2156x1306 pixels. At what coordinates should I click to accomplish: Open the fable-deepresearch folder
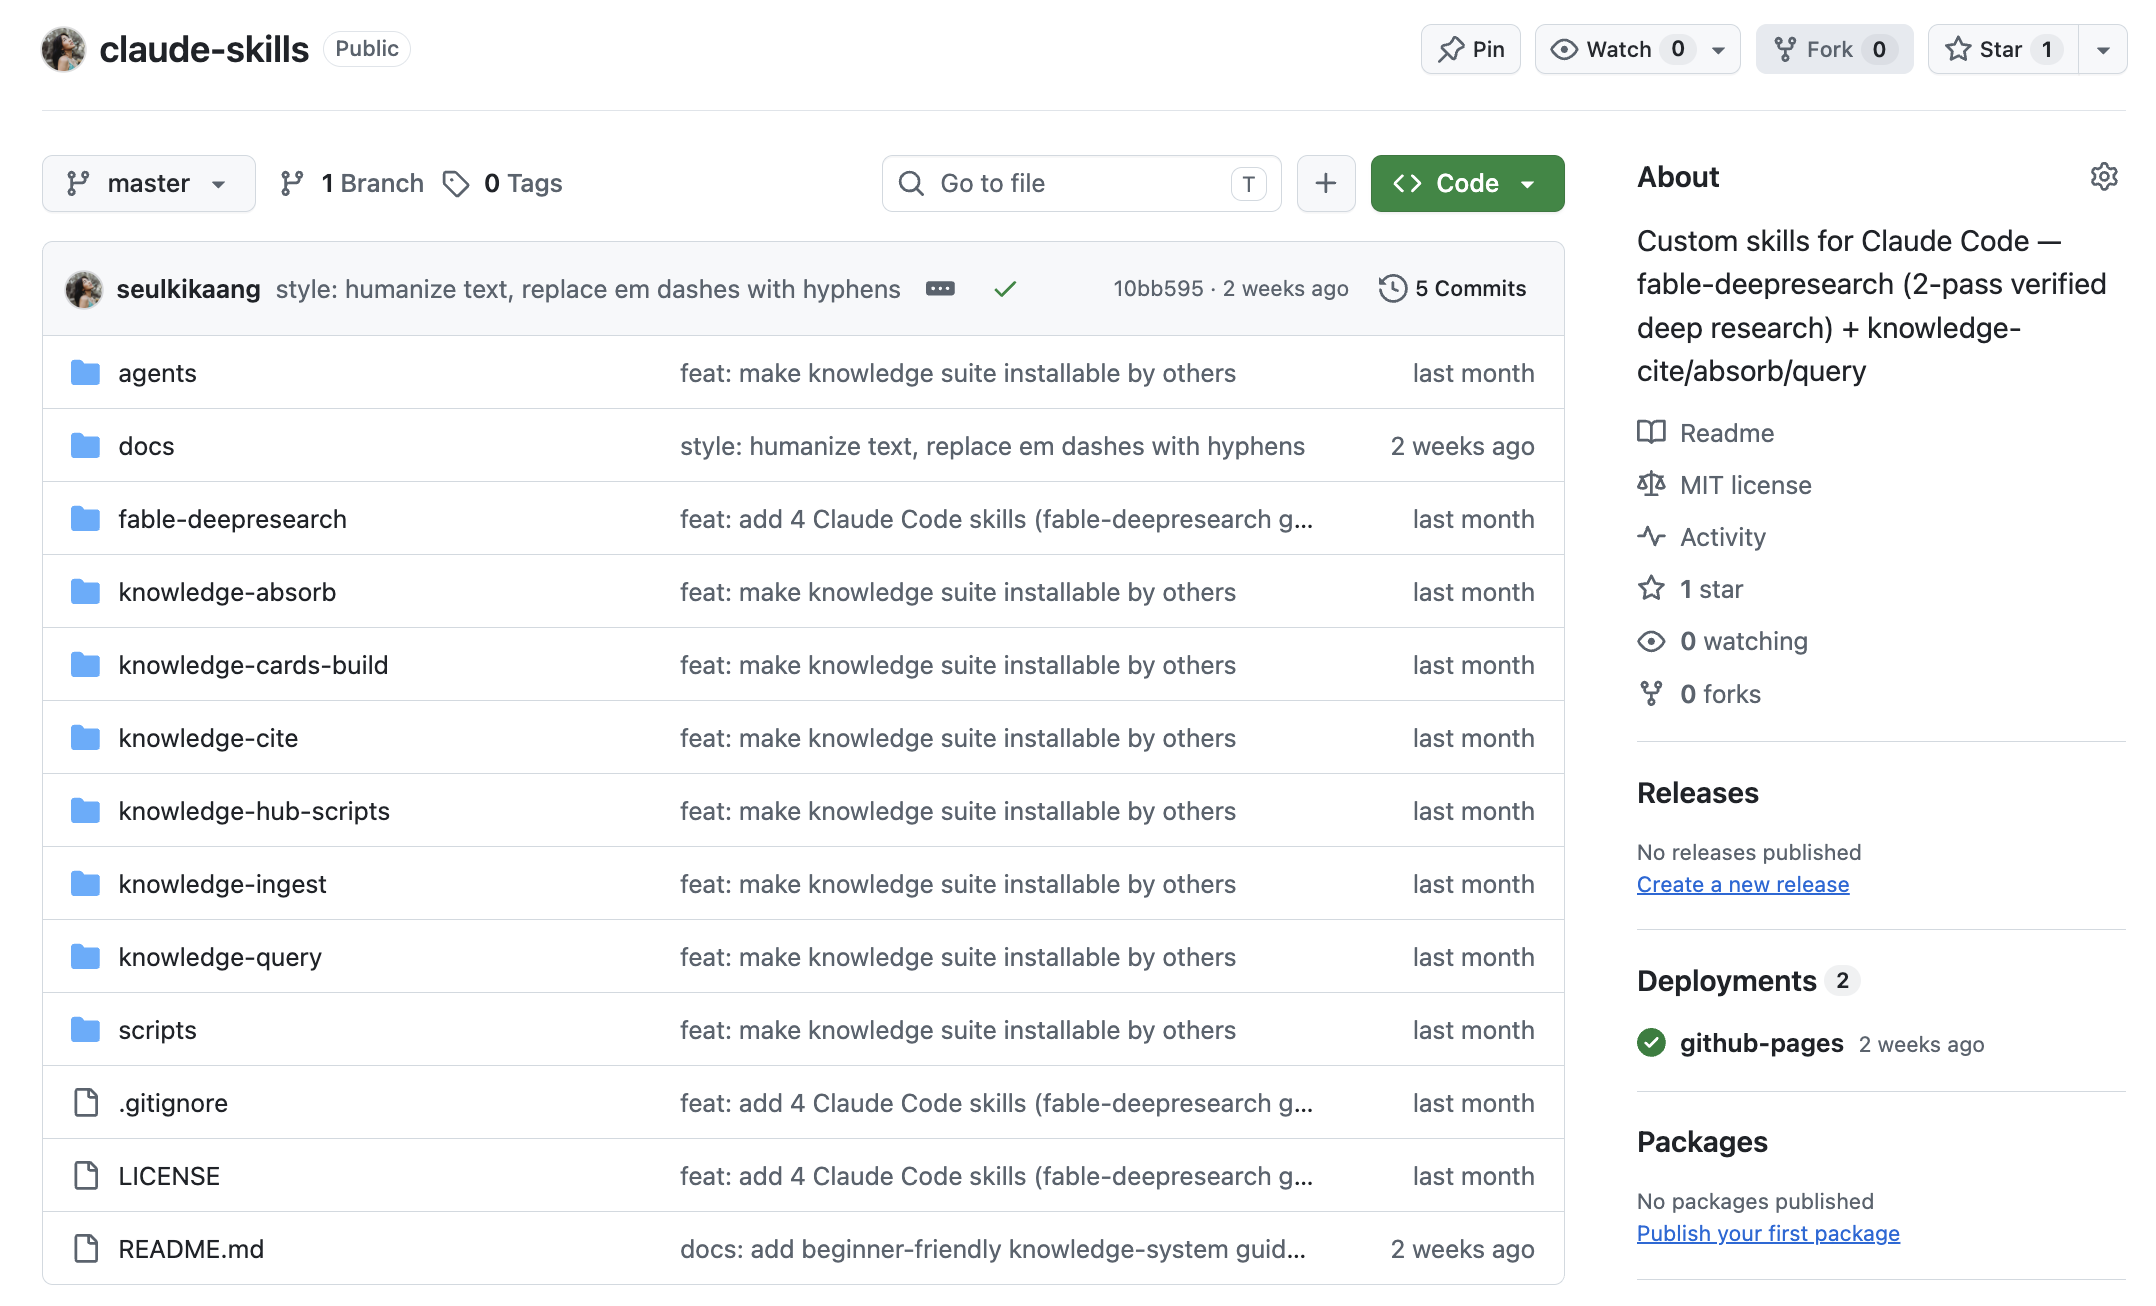click(x=232, y=519)
